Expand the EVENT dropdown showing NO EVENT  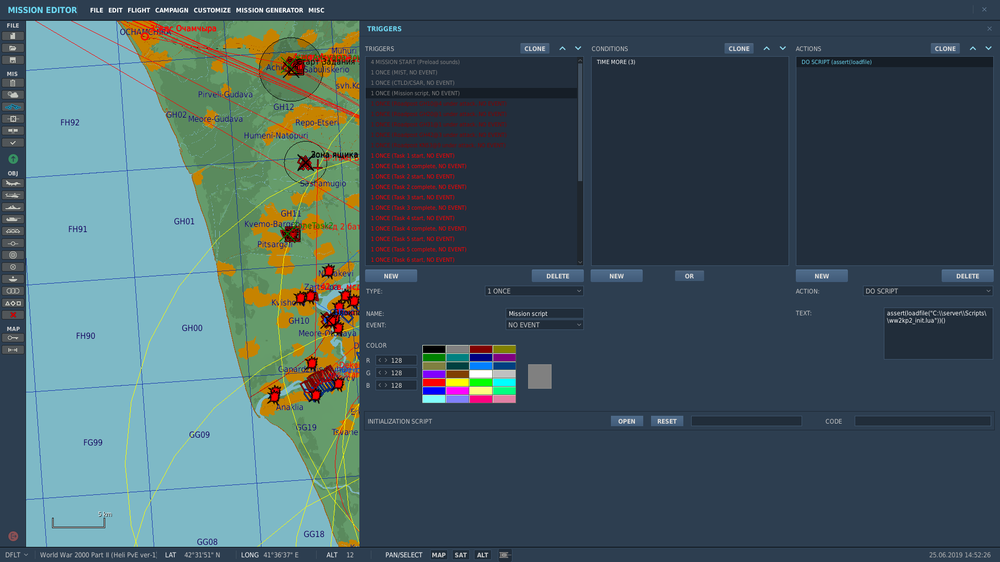coord(544,325)
